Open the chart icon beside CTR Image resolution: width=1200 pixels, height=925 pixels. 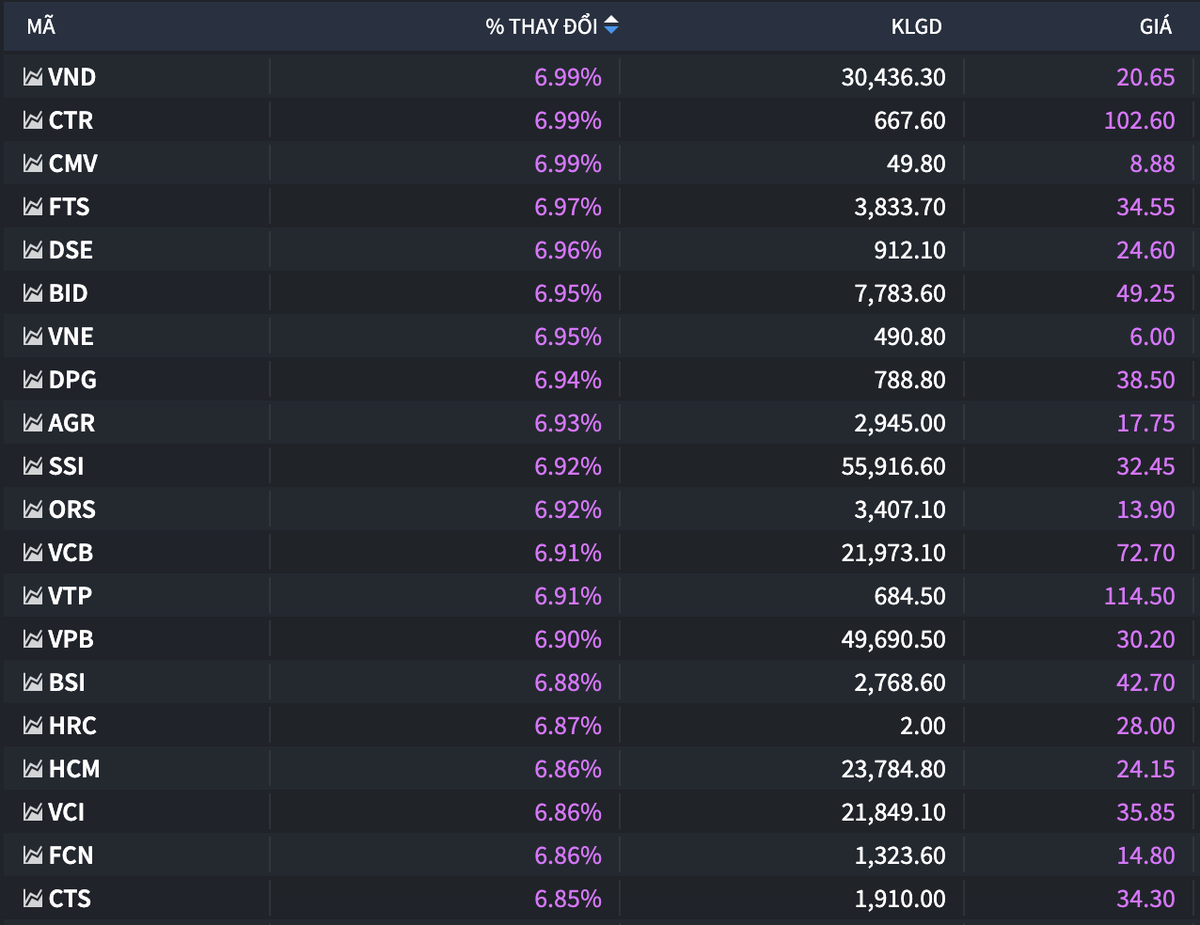[32, 120]
